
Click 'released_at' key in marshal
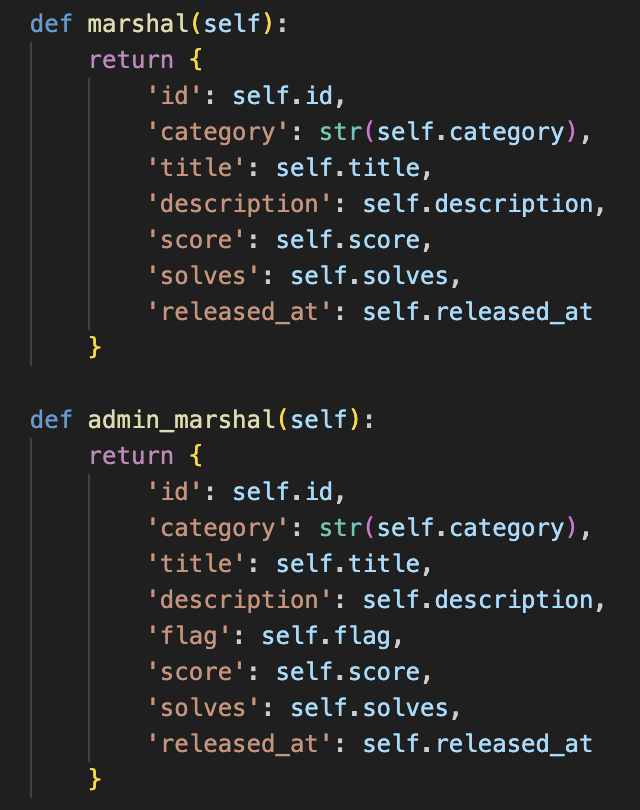[x=239, y=312]
